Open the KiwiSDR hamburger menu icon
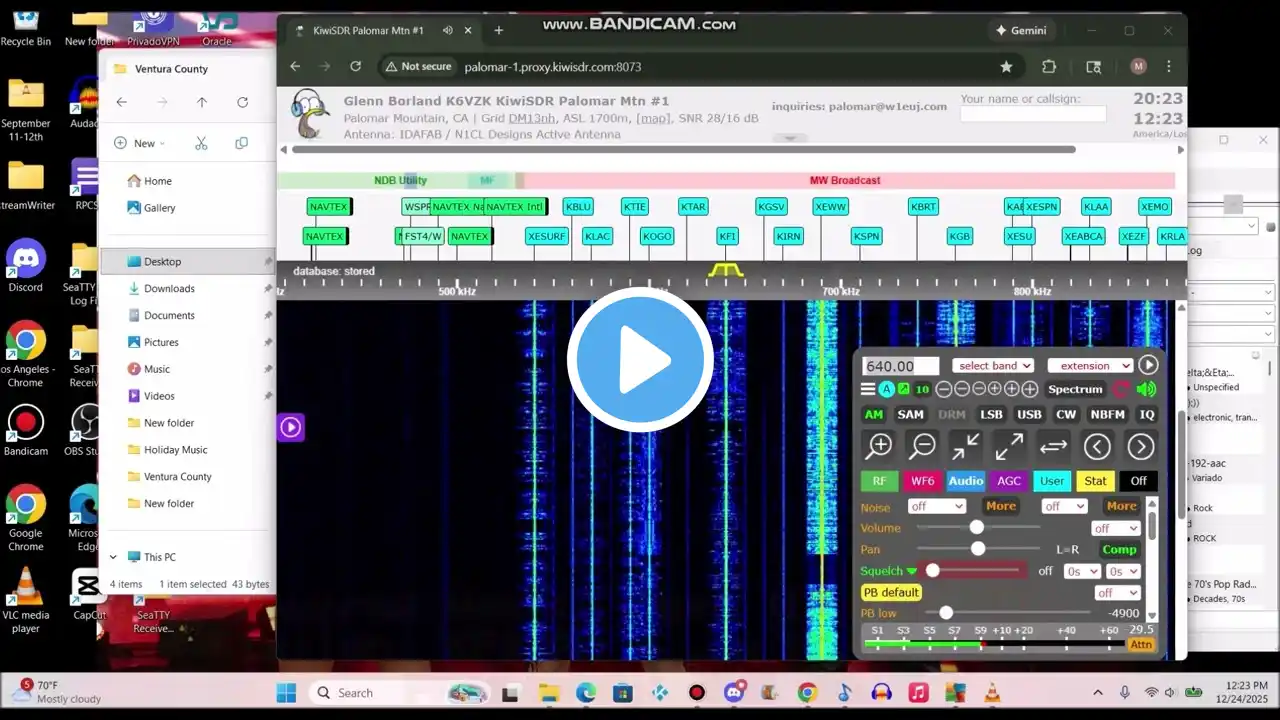This screenshot has width=1280, height=720. (x=868, y=389)
